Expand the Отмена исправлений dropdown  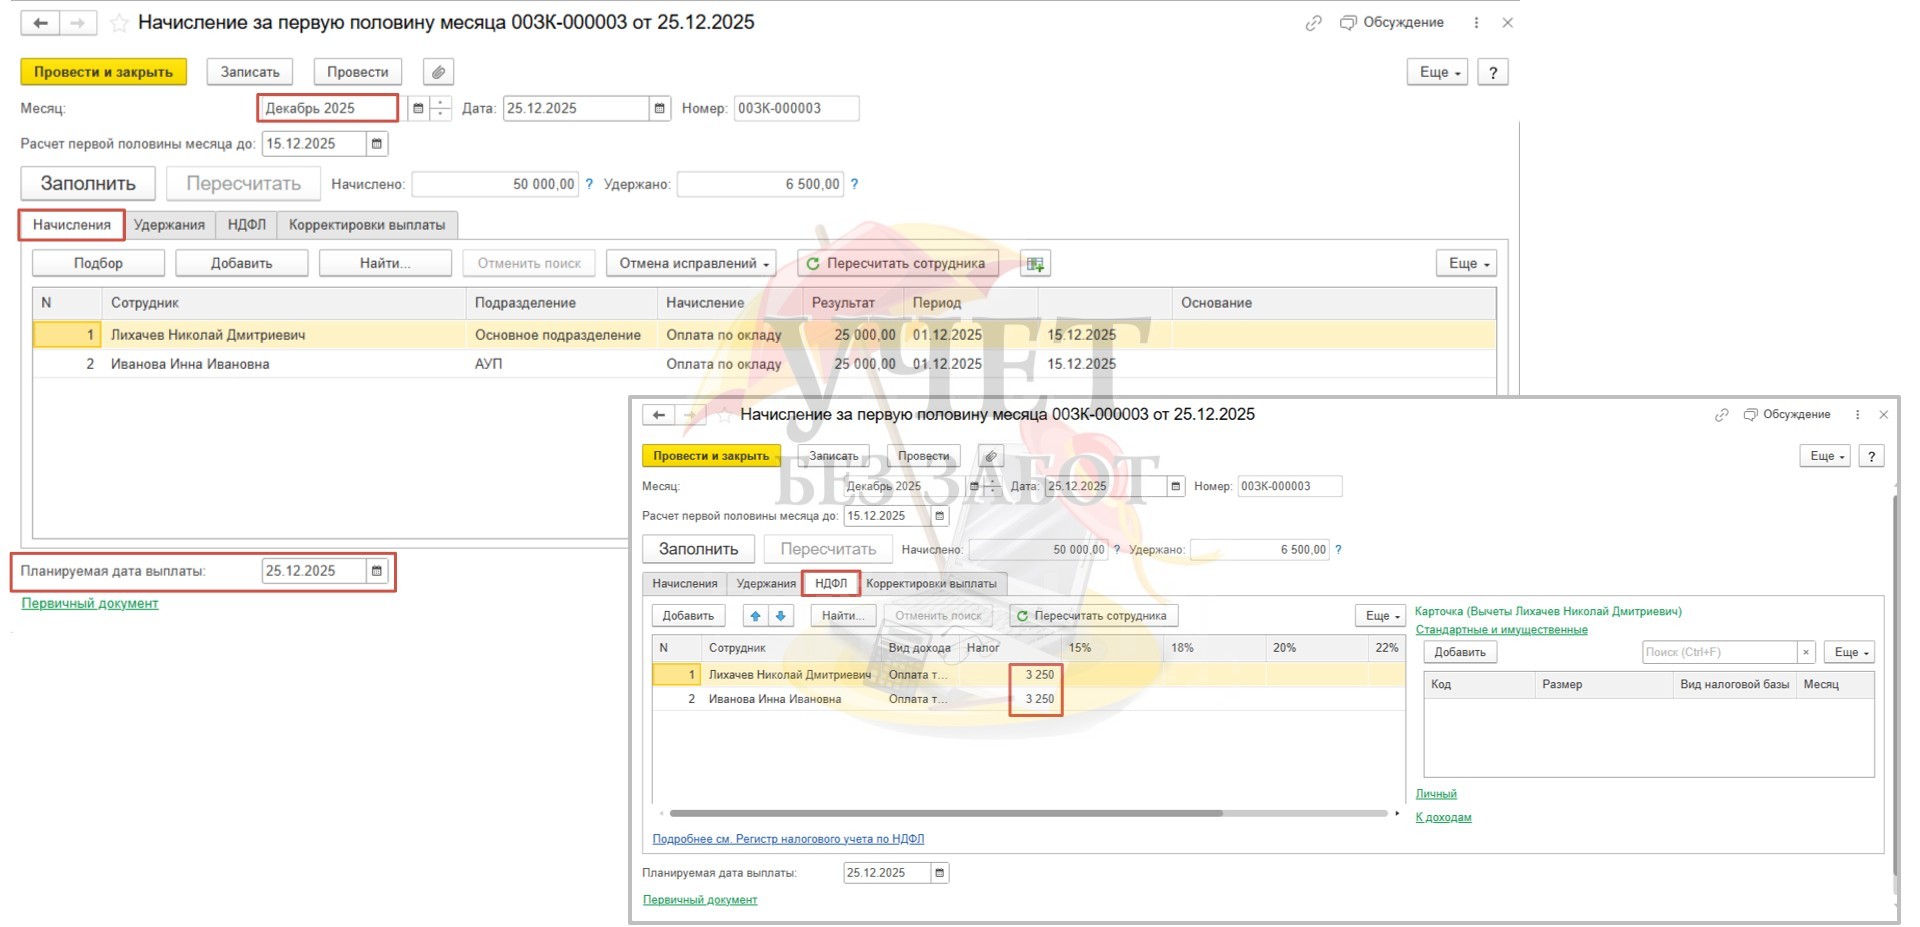click(x=695, y=264)
